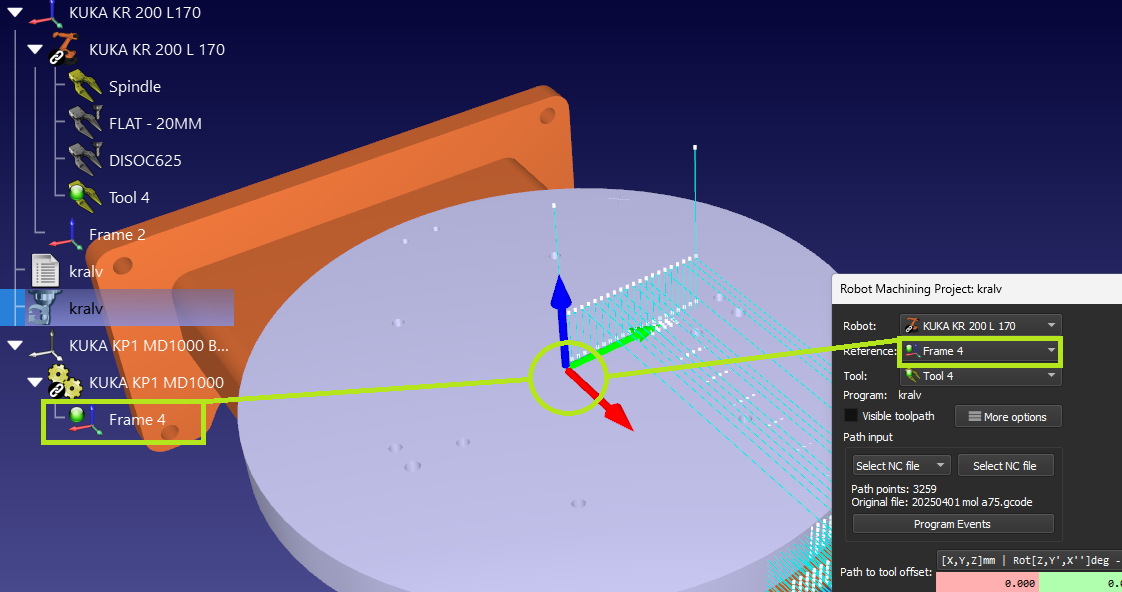Viewport: 1122px width, 592px height.
Task: Click the orange KUKA KR 200 L 170 robot icon
Action: point(66,49)
